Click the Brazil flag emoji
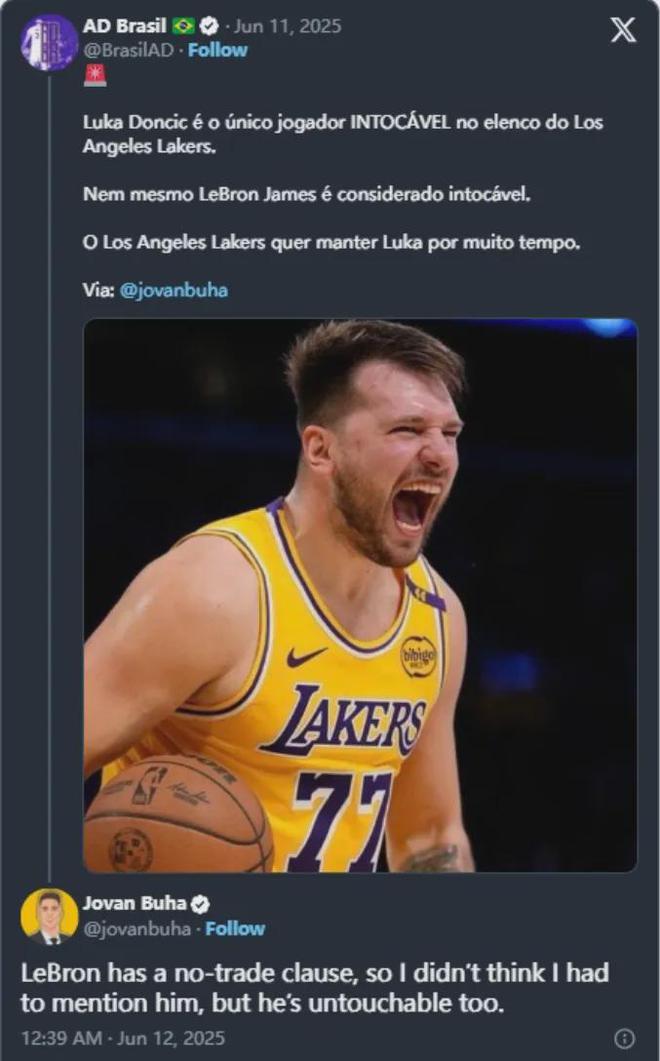Image resolution: width=660 pixels, height=1061 pixels. point(183,27)
